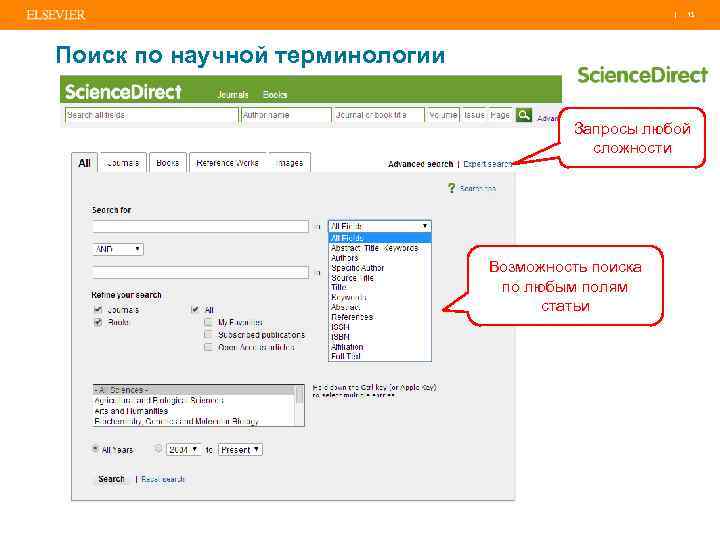Click the Author name input field
This screenshot has height=540, width=720.
point(286,115)
